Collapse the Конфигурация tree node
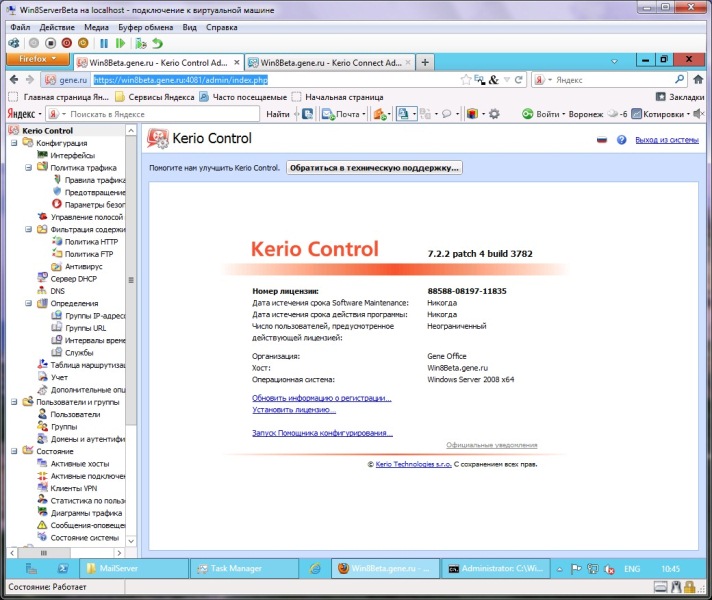 [13, 143]
